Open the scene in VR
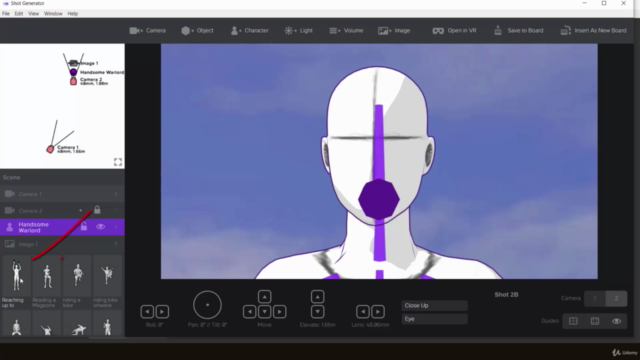This screenshot has width=640, height=360. pos(454,31)
